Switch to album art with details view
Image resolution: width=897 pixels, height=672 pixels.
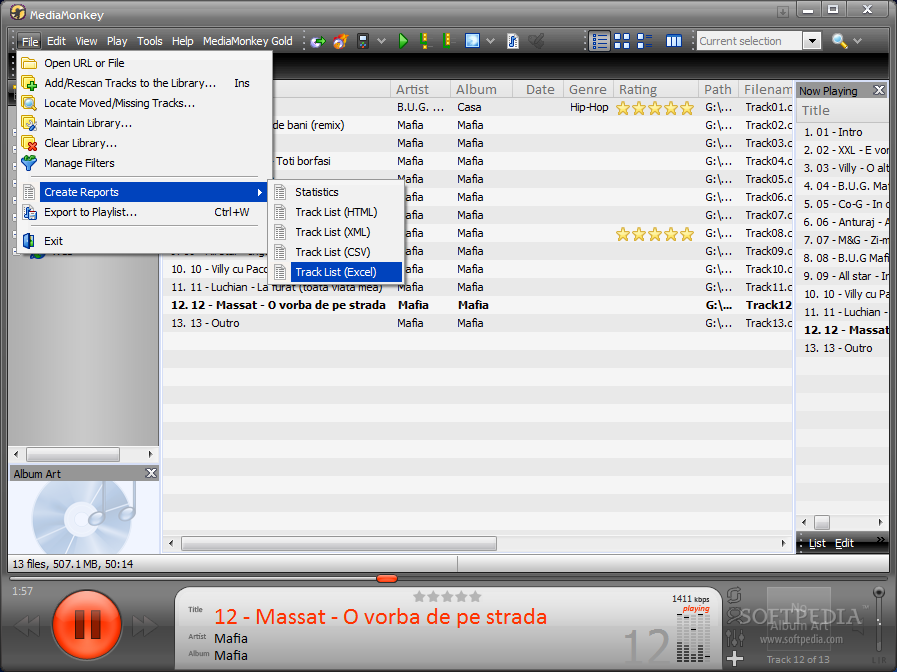point(645,41)
